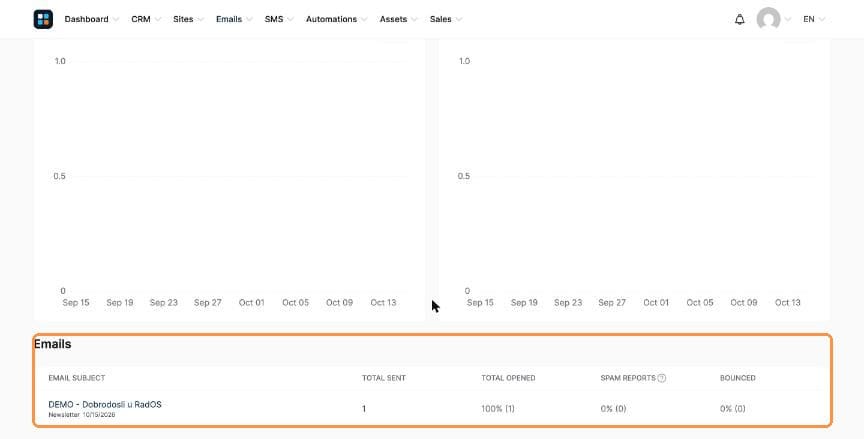Click the Emails section heading
The width and height of the screenshot is (864, 439).
[52, 344]
